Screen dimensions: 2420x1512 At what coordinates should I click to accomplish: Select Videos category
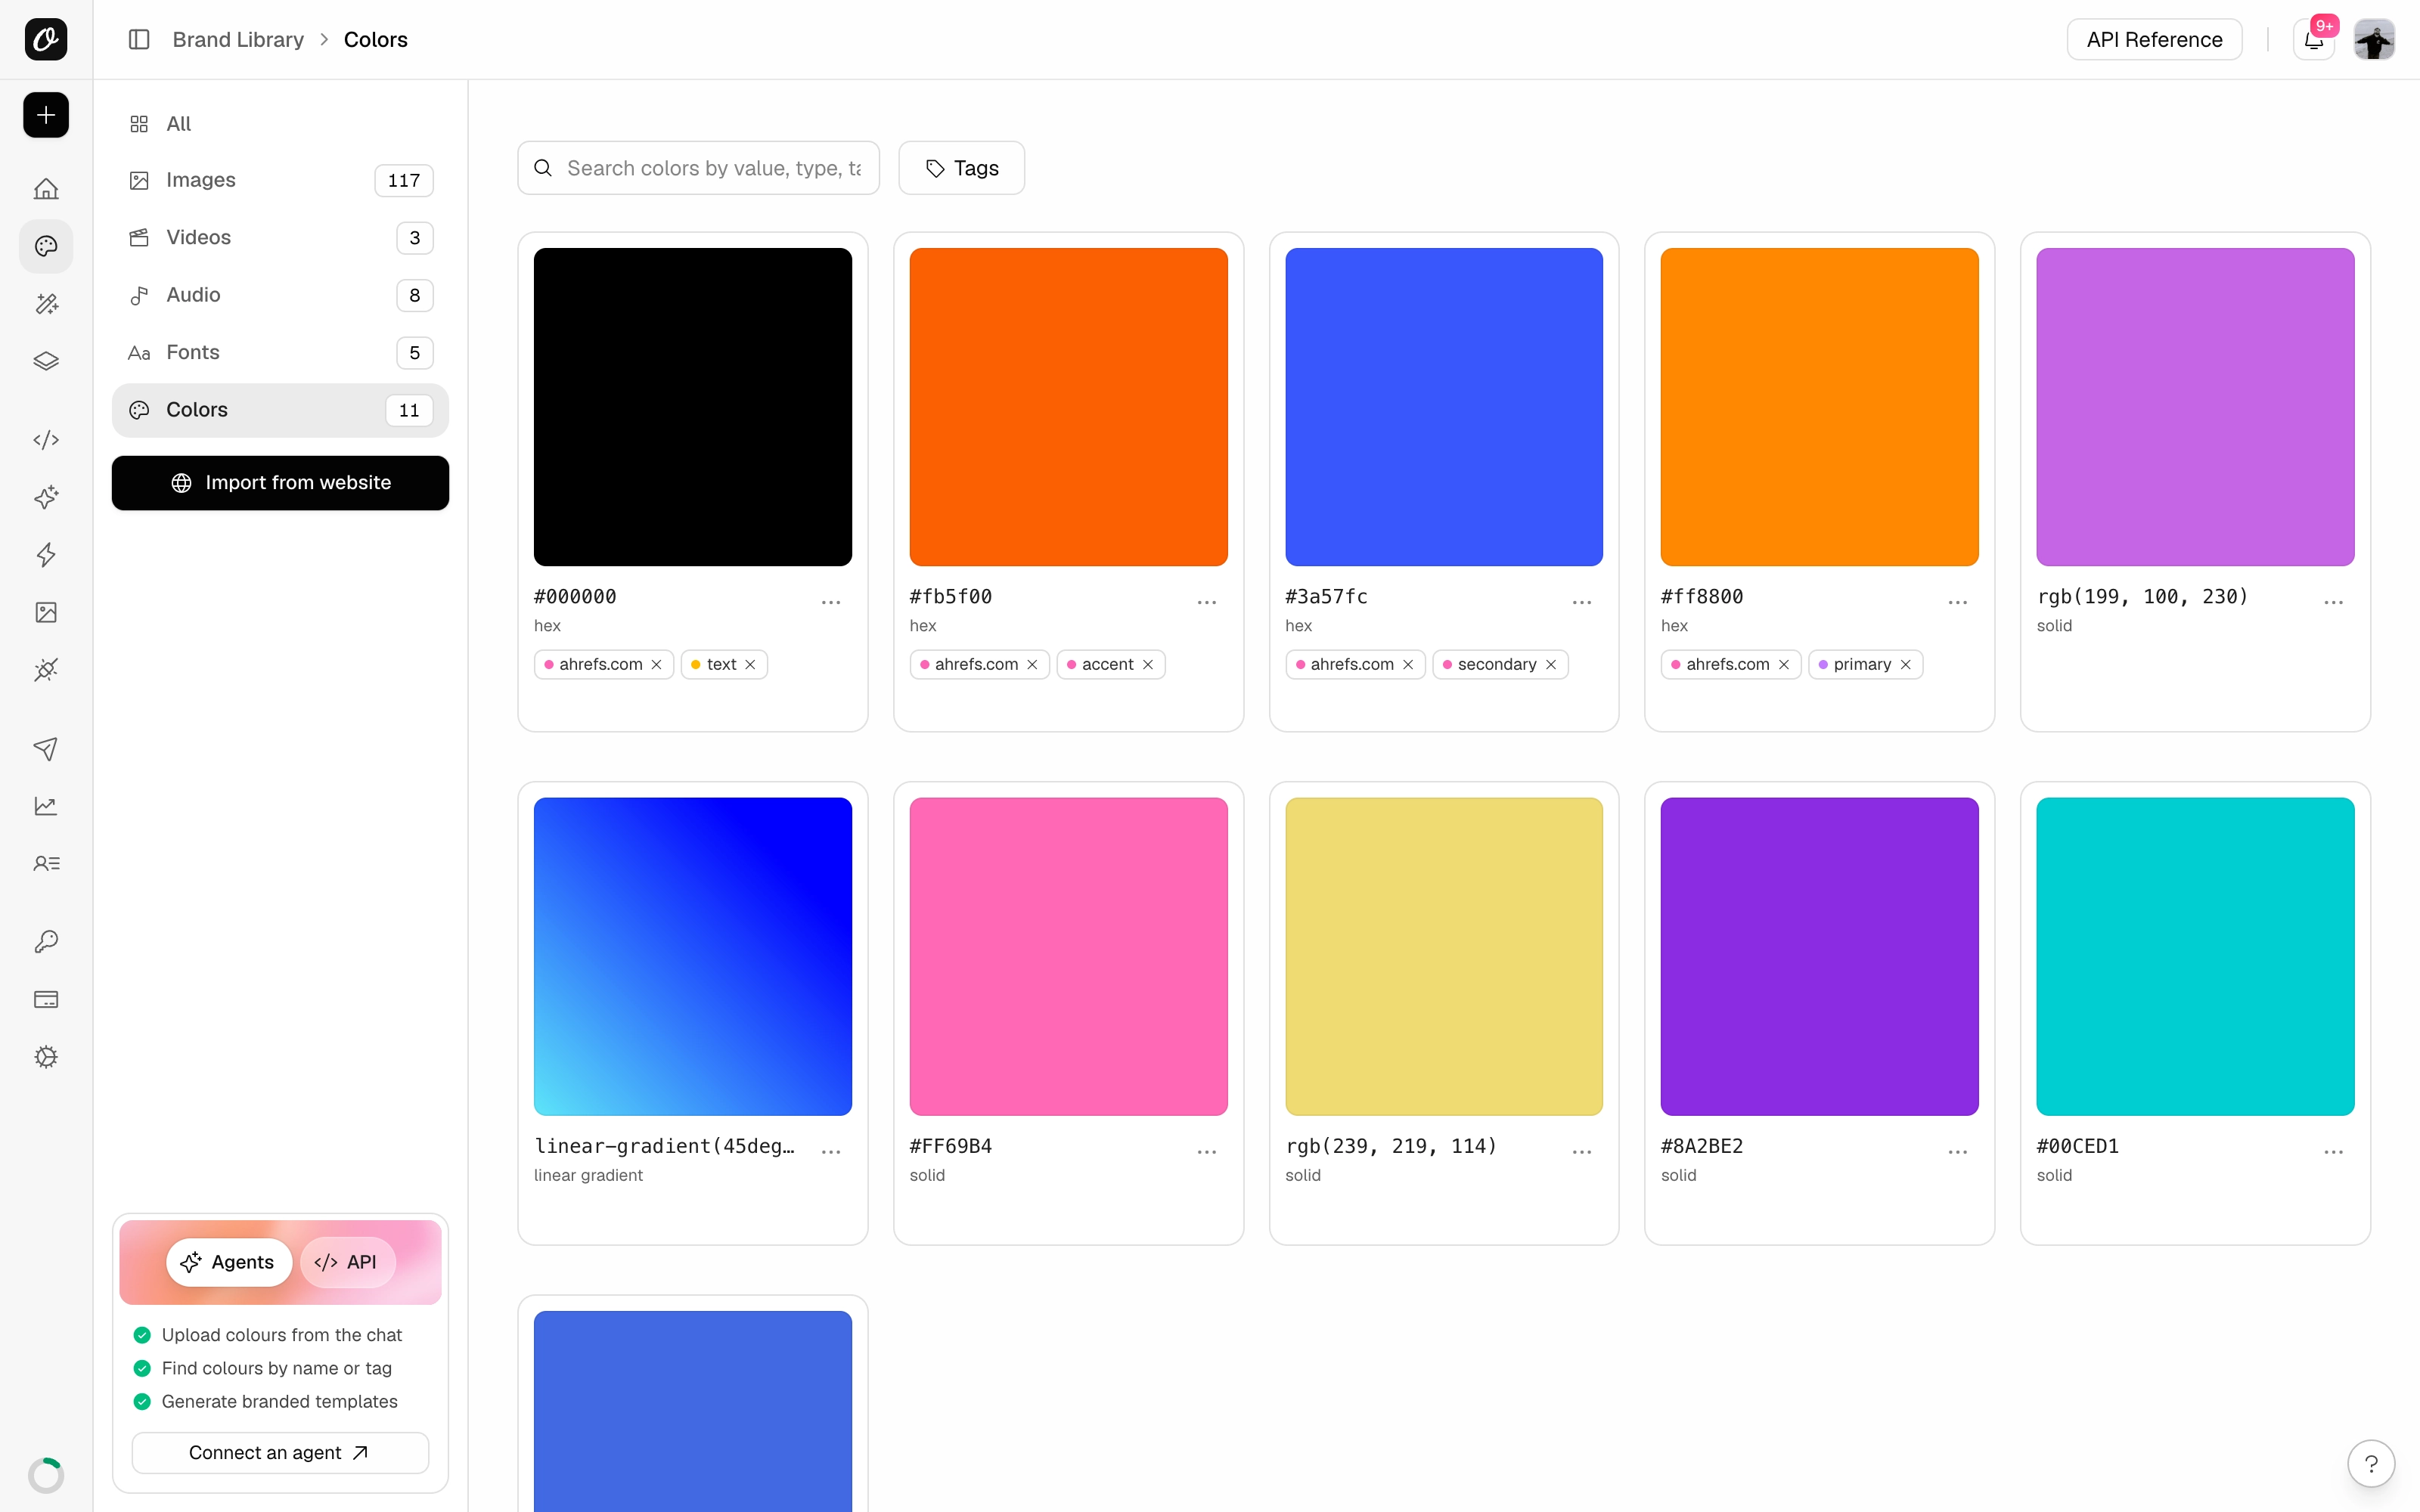coord(280,238)
